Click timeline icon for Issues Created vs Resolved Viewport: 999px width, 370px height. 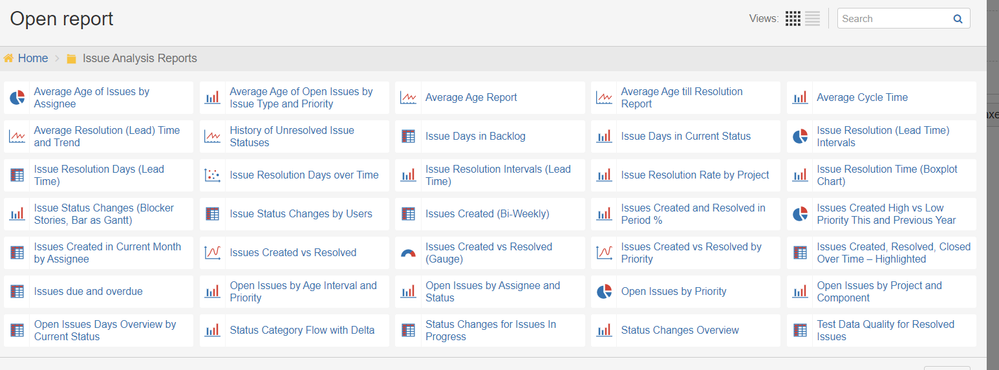point(212,253)
